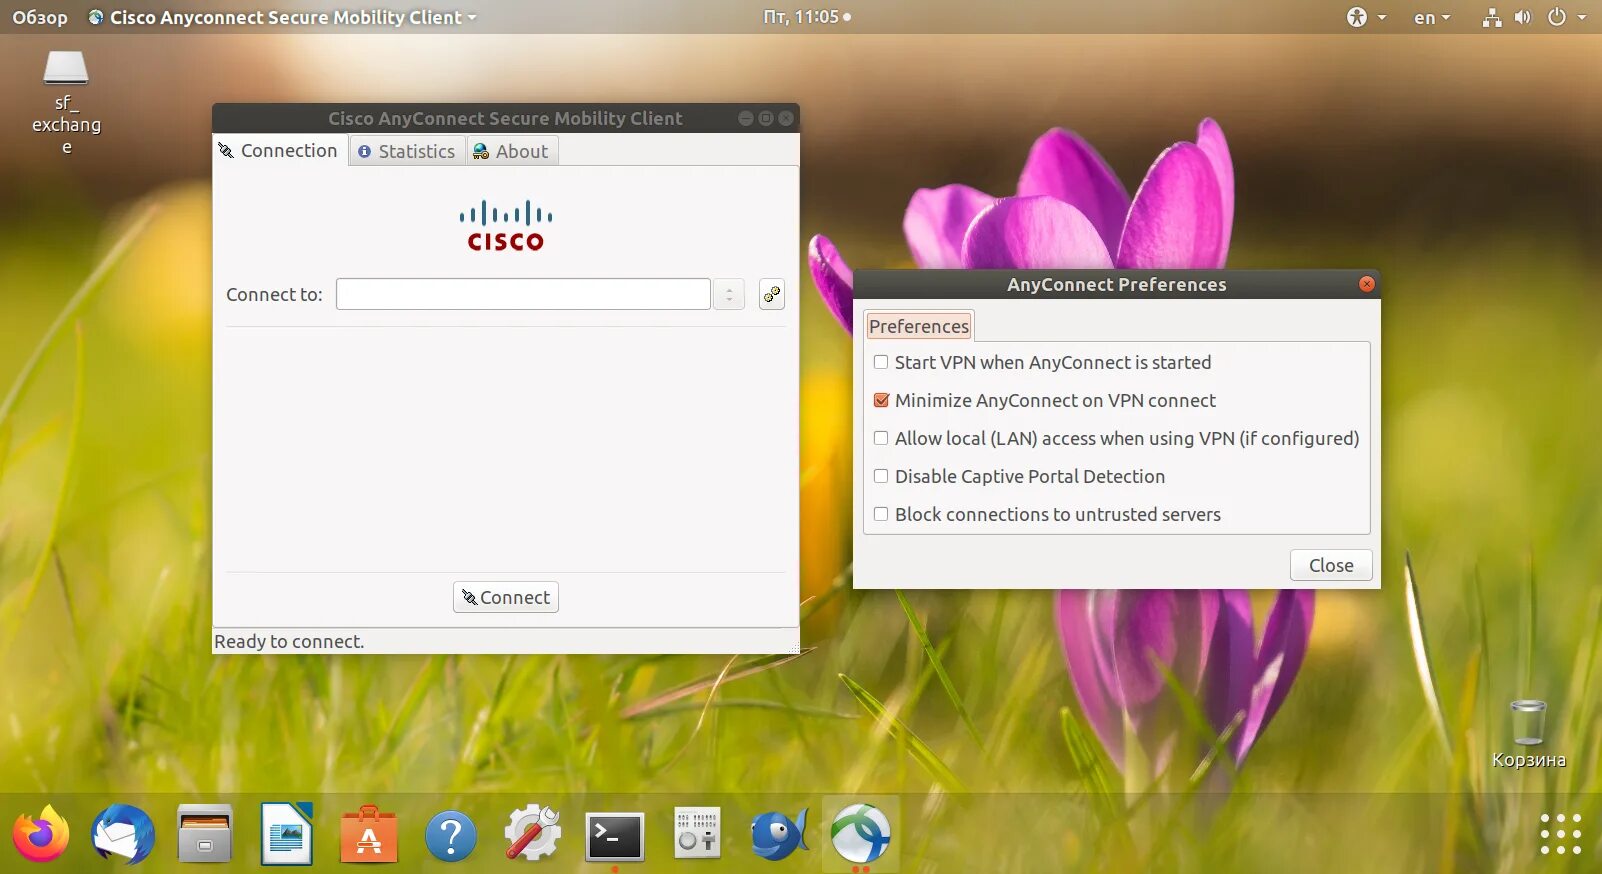
Task: Open accessibility menu in top bar
Action: 1366,17
